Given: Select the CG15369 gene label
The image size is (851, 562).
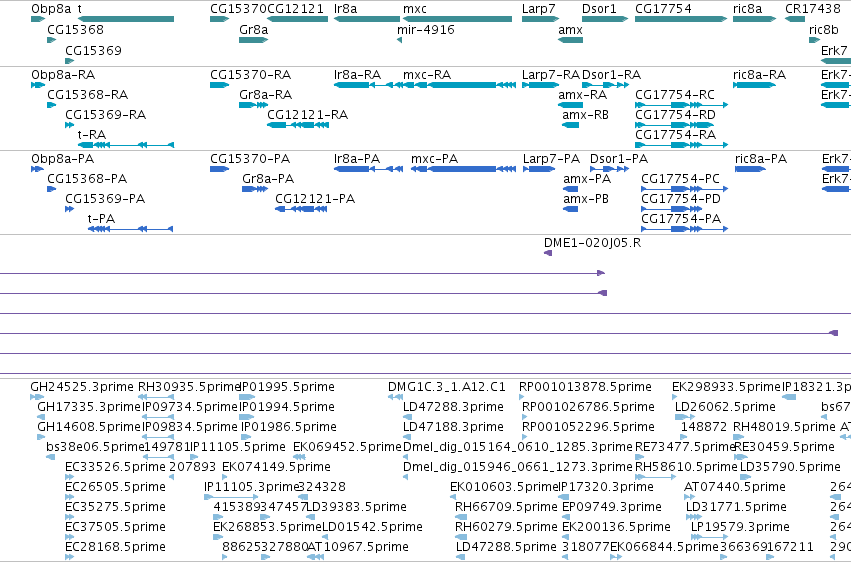Looking at the screenshot, I should (93, 50).
